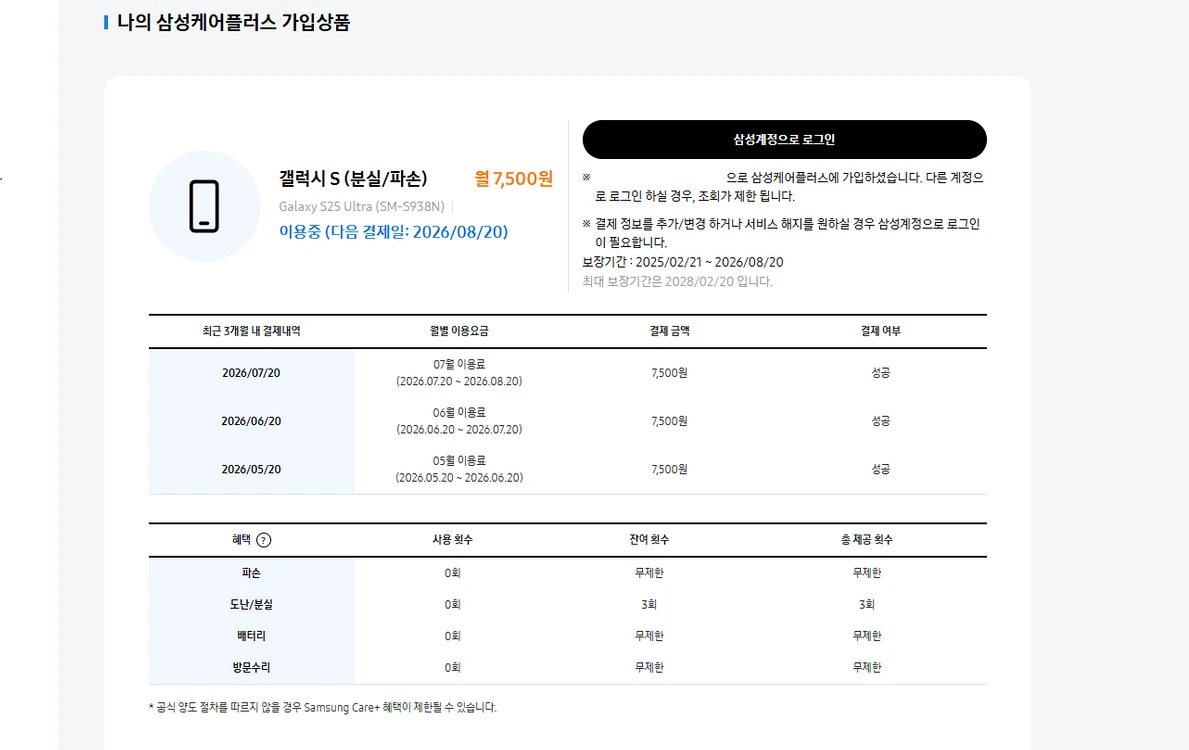Click the 05월 이용료 cell
This screenshot has height=750, width=1189.
(460, 469)
